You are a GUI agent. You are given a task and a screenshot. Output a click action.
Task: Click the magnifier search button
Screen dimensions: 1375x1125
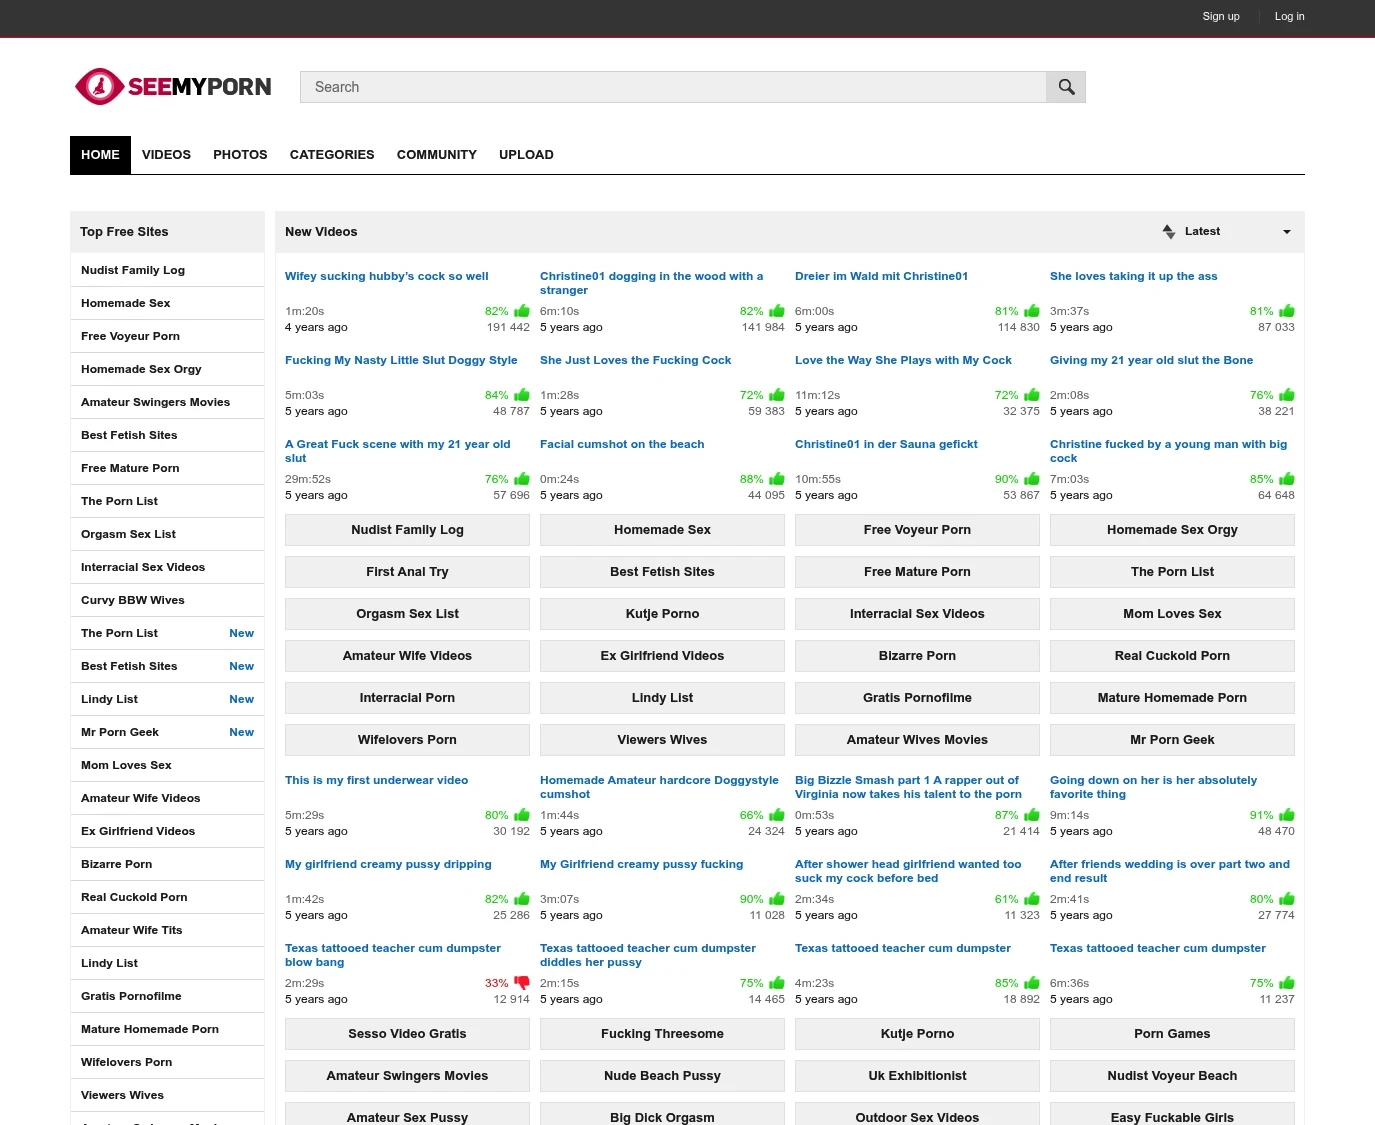(x=1066, y=87)
